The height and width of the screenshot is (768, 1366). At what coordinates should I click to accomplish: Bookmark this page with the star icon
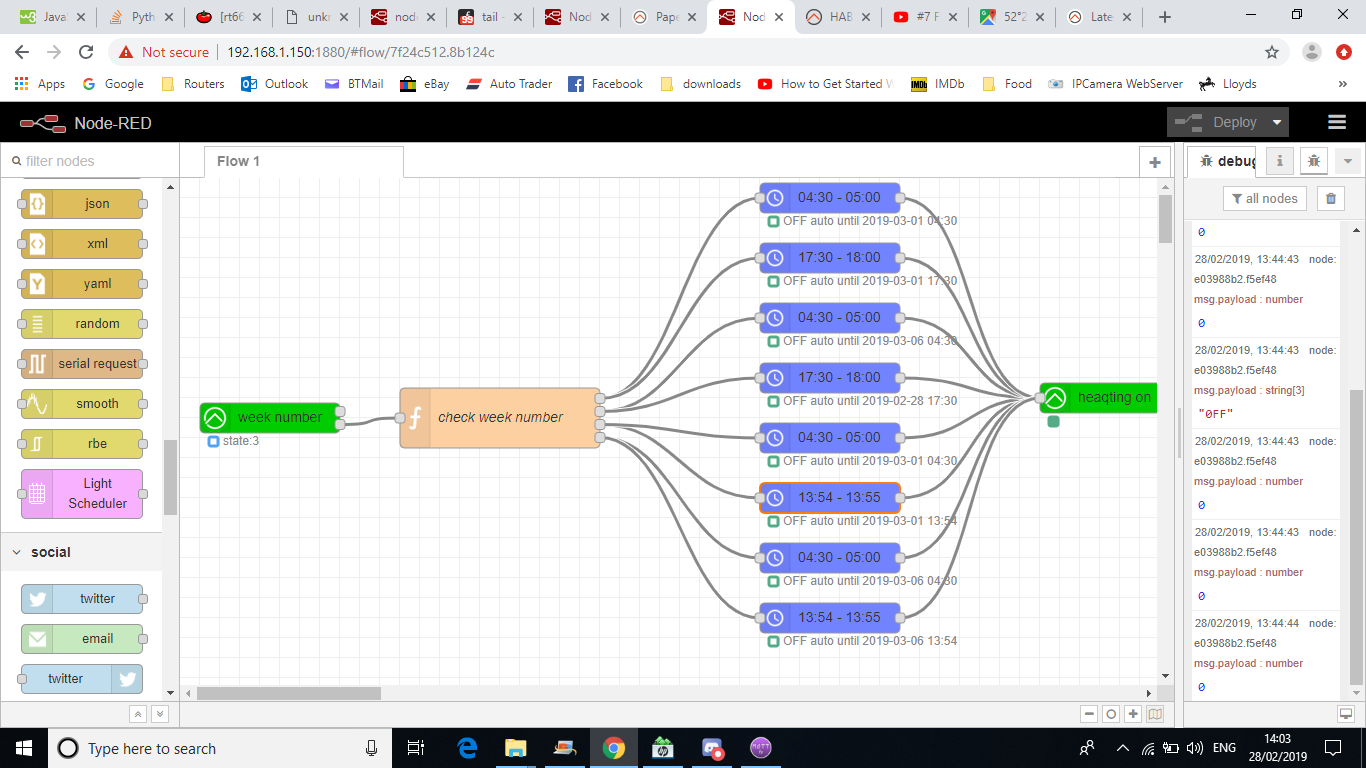pyautogui.click(x=1272, y=52)
